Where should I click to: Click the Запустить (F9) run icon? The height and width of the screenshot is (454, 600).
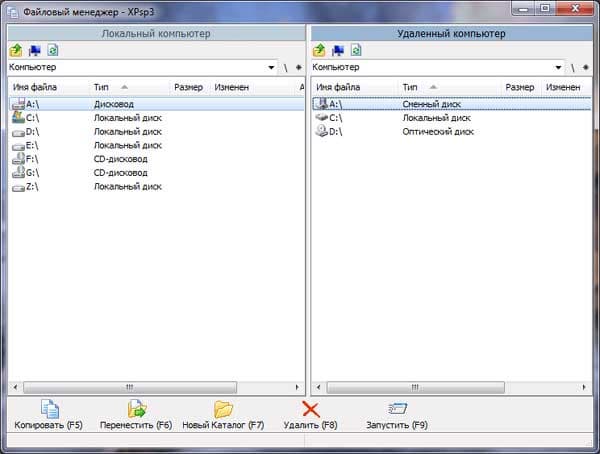coord(397,409)
